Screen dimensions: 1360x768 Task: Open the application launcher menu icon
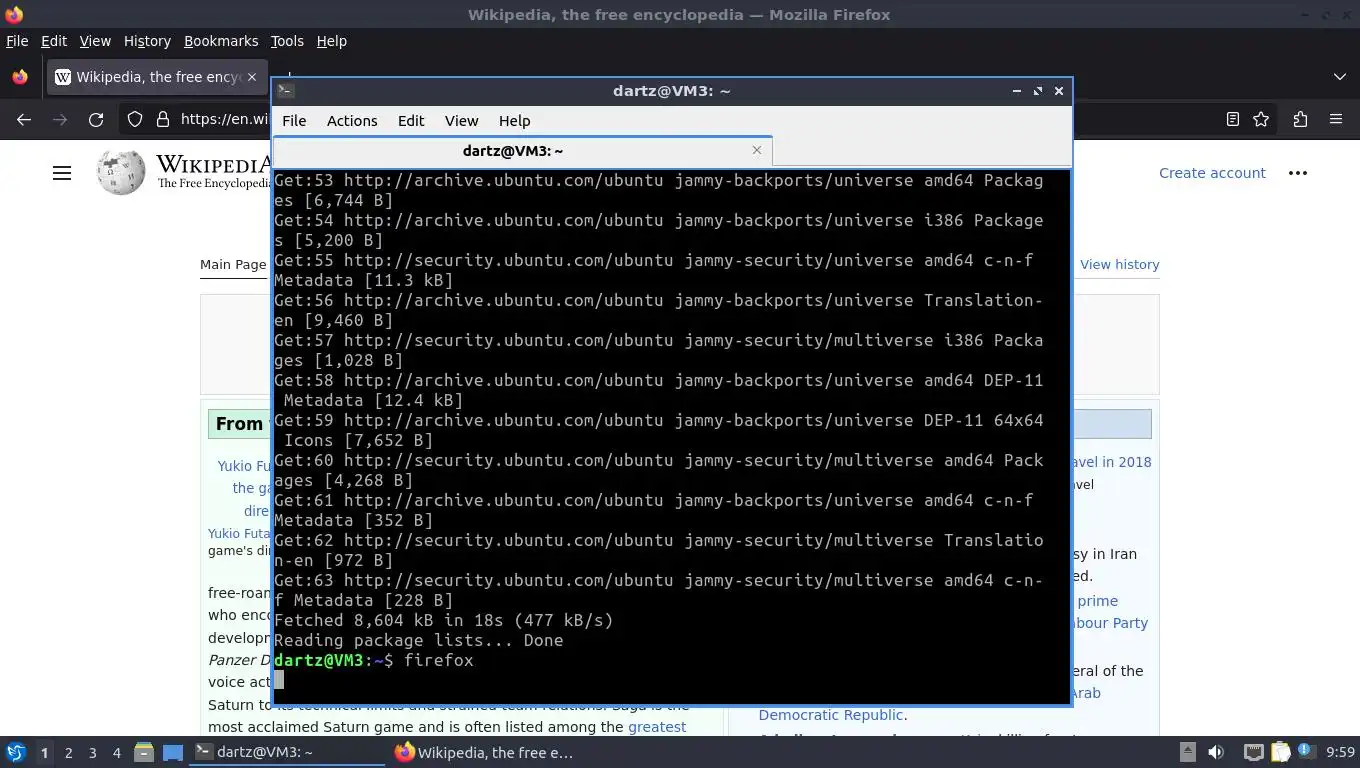click(x=16, y=752)
